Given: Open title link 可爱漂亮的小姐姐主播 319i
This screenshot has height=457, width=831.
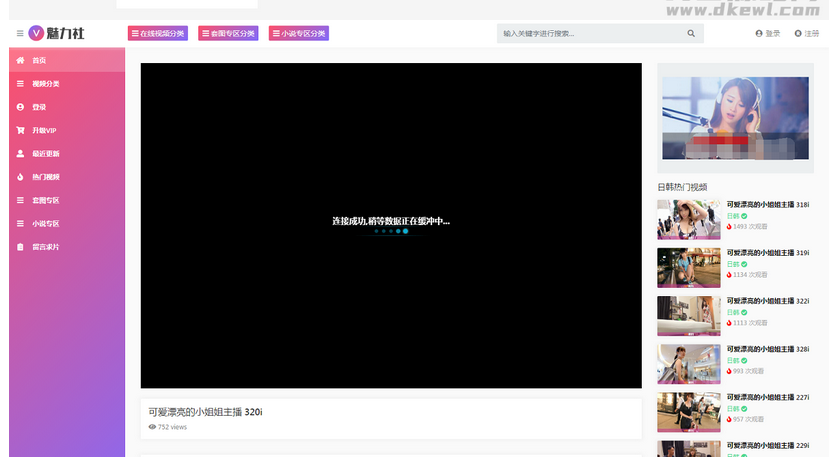Looking at the screenshot, I should coord(768,253).
